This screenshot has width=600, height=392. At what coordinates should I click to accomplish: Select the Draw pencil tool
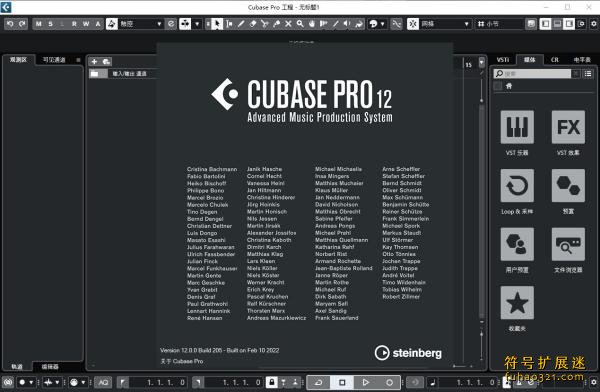[x=241, y=24]
